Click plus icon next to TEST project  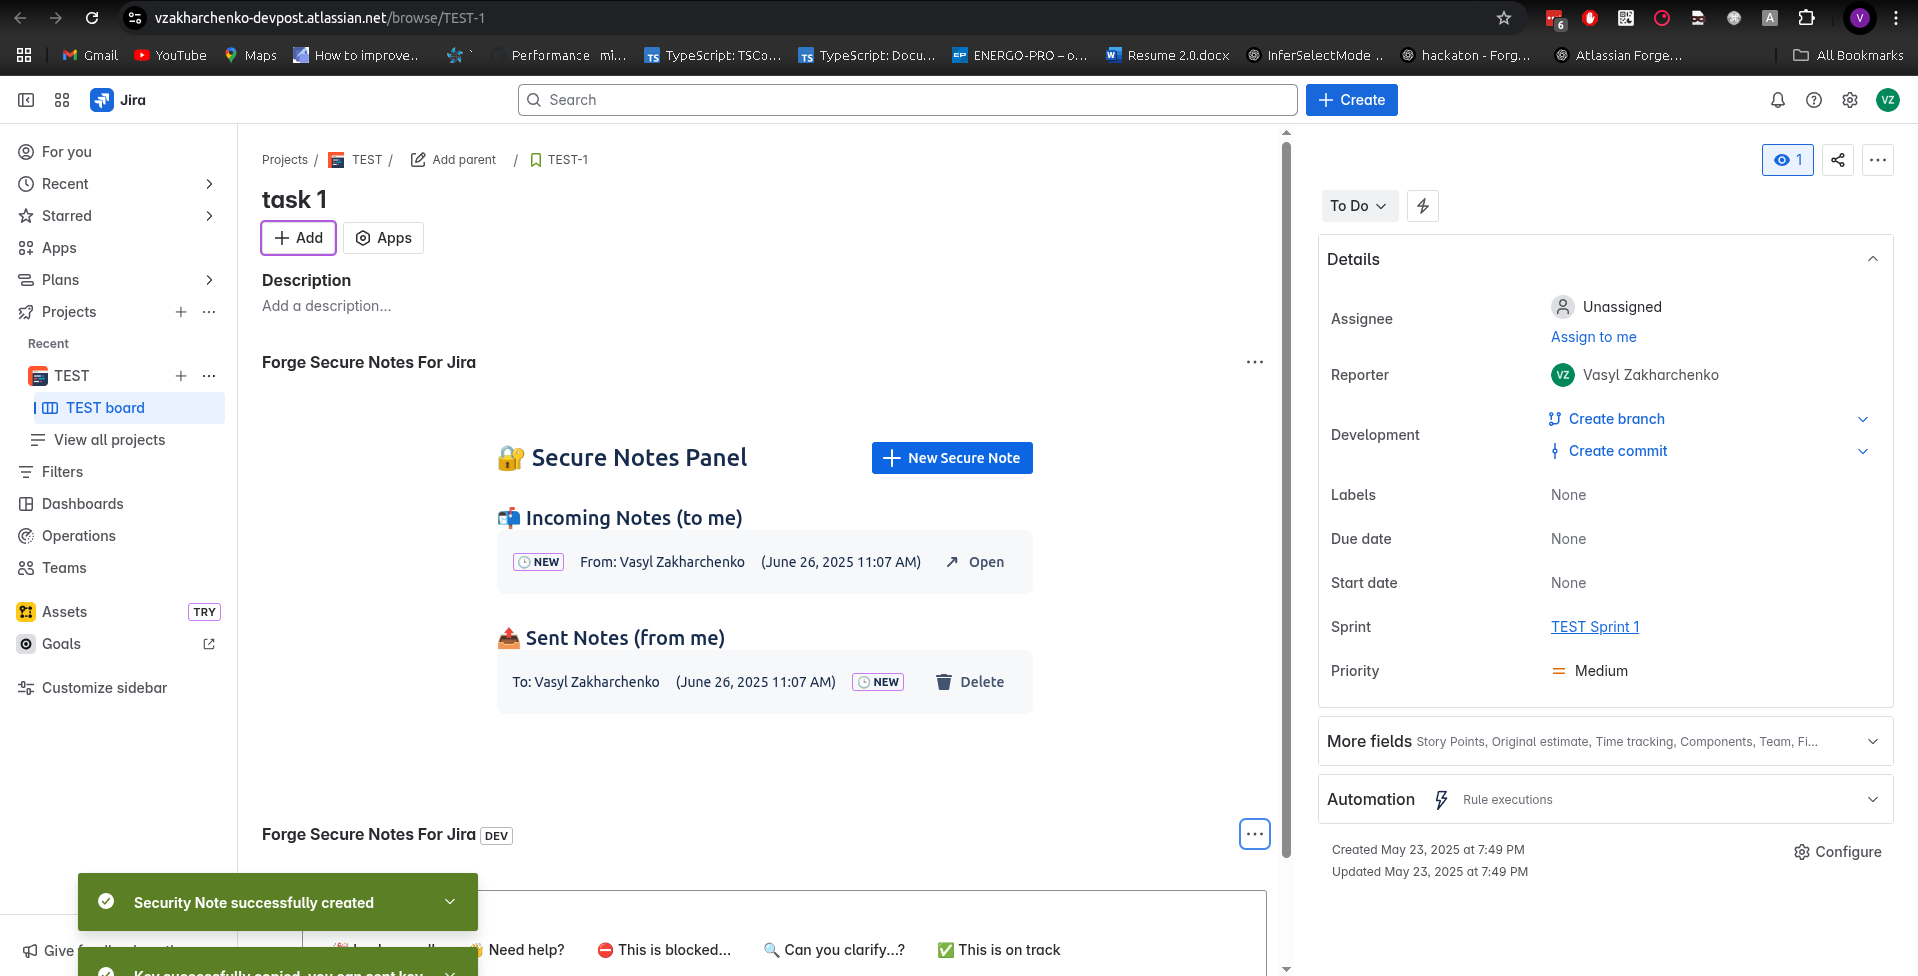click(181, 376)
